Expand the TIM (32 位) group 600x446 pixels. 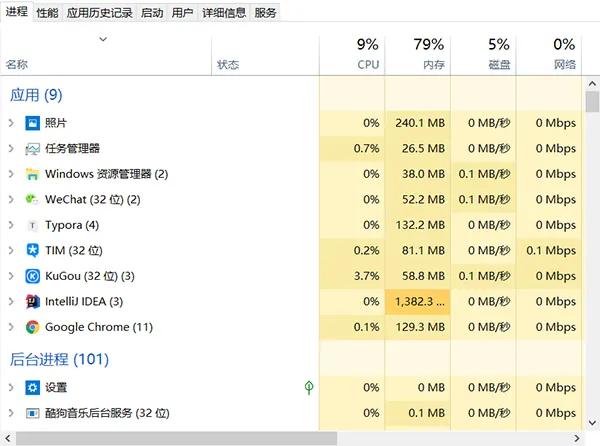click(11, 251)
